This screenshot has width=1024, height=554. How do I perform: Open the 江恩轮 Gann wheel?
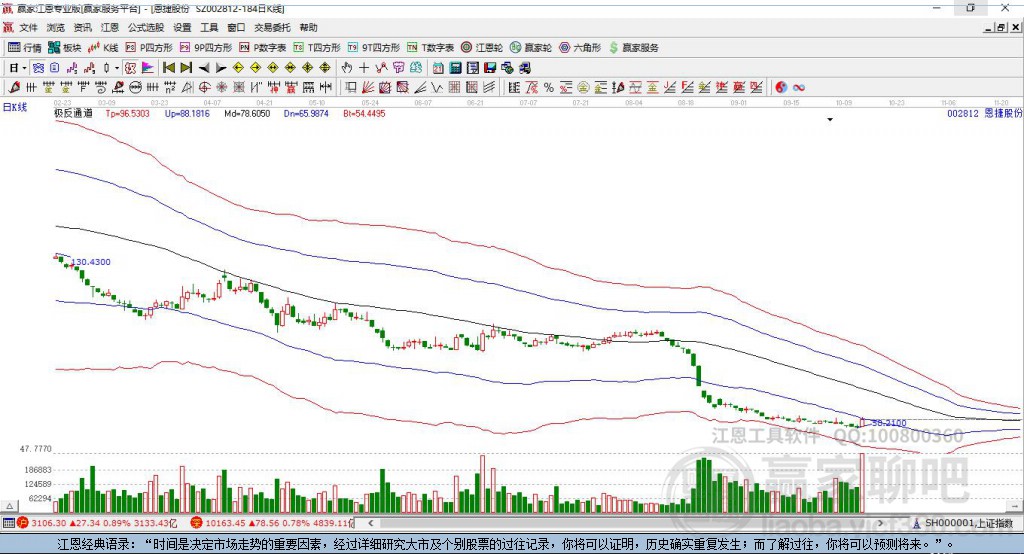(482, 48)
